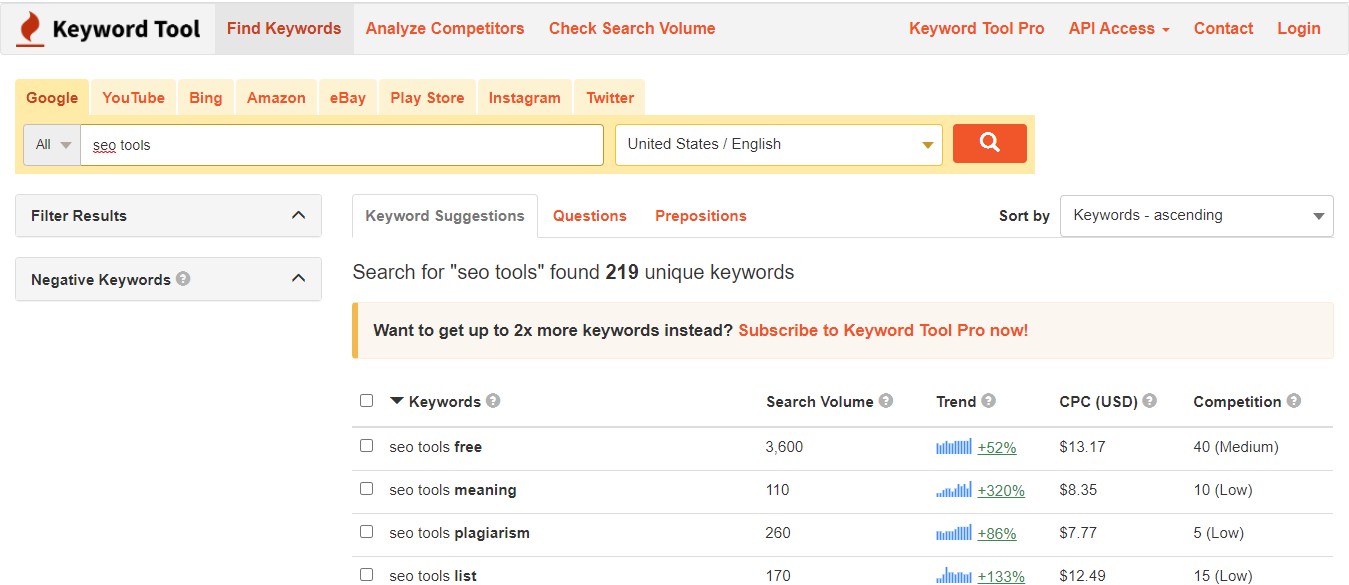The height and width of the screenshot is (585, 1349).
Task: Select the YouTube platform tab
Action: click(x=133, y=97)
